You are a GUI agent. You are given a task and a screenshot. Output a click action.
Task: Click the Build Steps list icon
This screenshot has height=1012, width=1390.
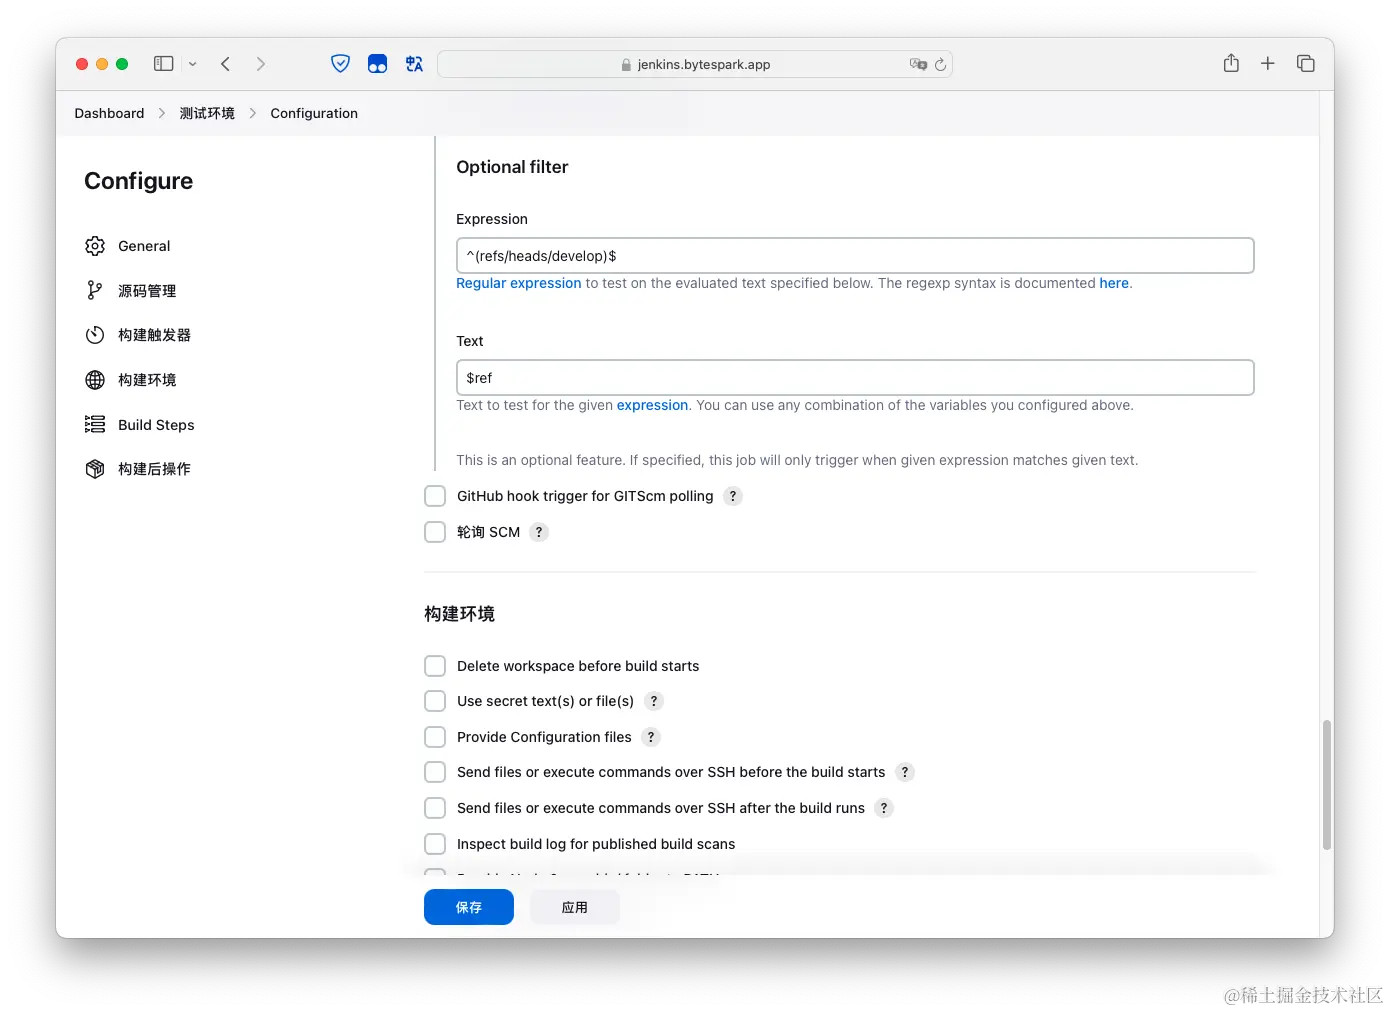pyautogui.click(x=95, y=424)
